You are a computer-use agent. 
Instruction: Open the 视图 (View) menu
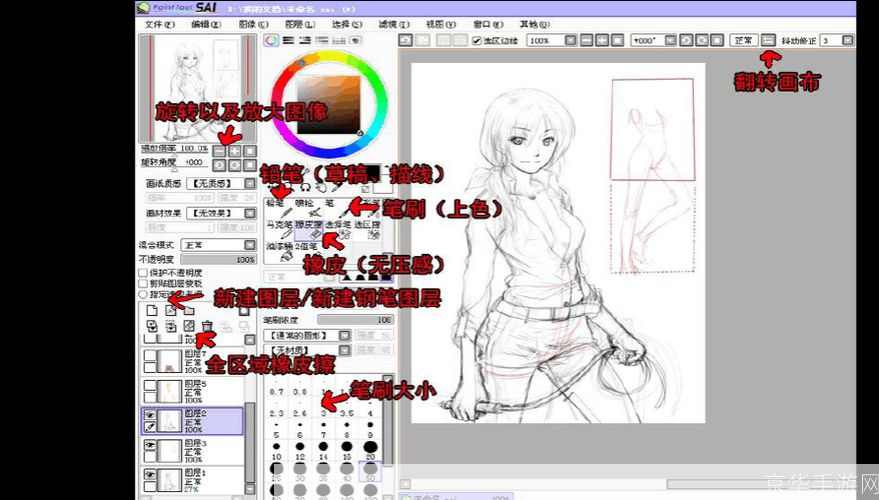[441, 24]
